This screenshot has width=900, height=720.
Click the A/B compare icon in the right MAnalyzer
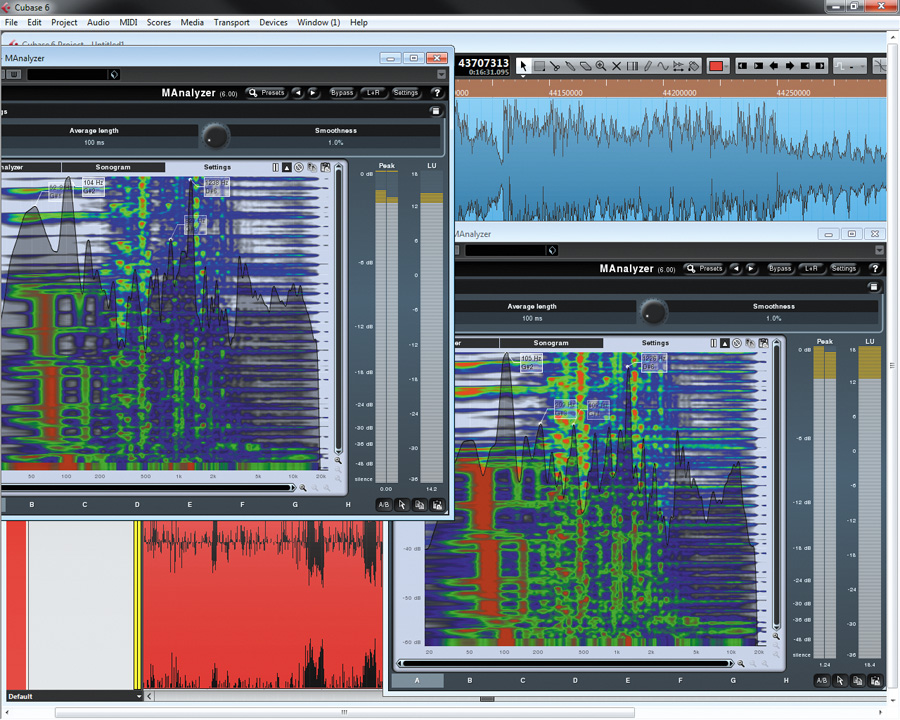(x=821, y=680)
